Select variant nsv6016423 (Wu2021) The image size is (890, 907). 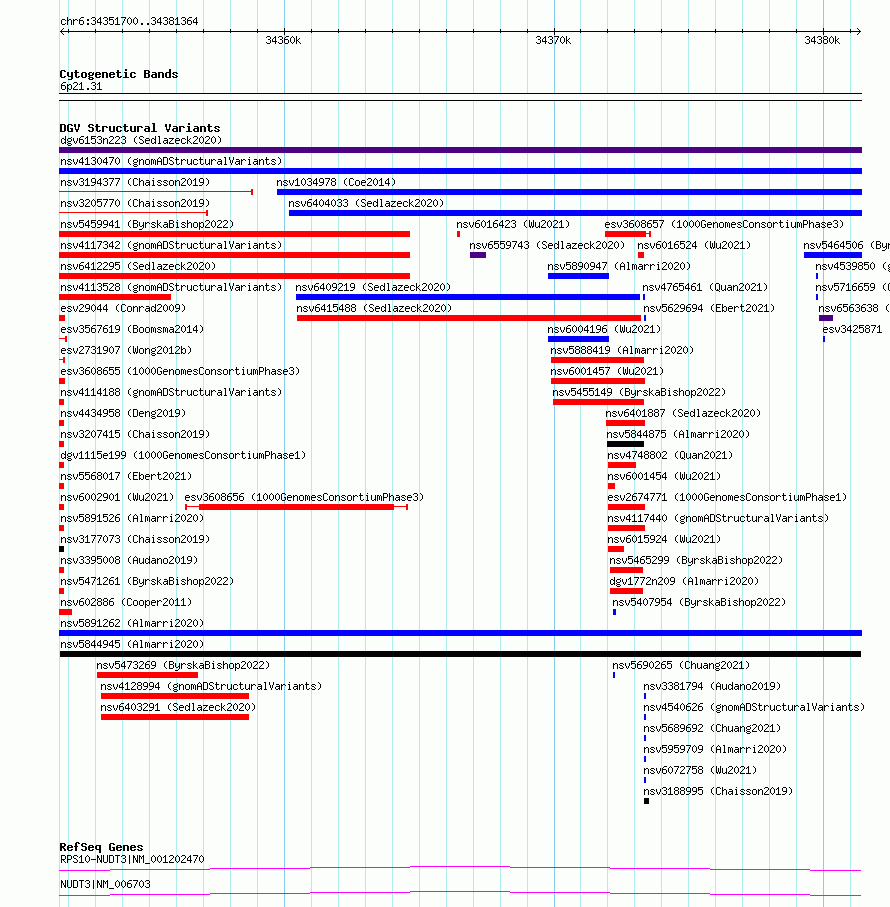[x=513, y=224]
